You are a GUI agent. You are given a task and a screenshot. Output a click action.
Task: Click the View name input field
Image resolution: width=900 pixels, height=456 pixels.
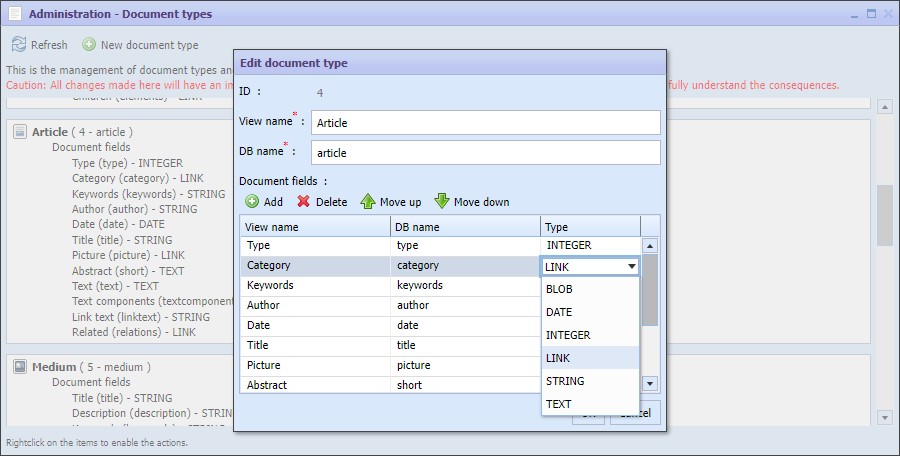click(484, 123)
